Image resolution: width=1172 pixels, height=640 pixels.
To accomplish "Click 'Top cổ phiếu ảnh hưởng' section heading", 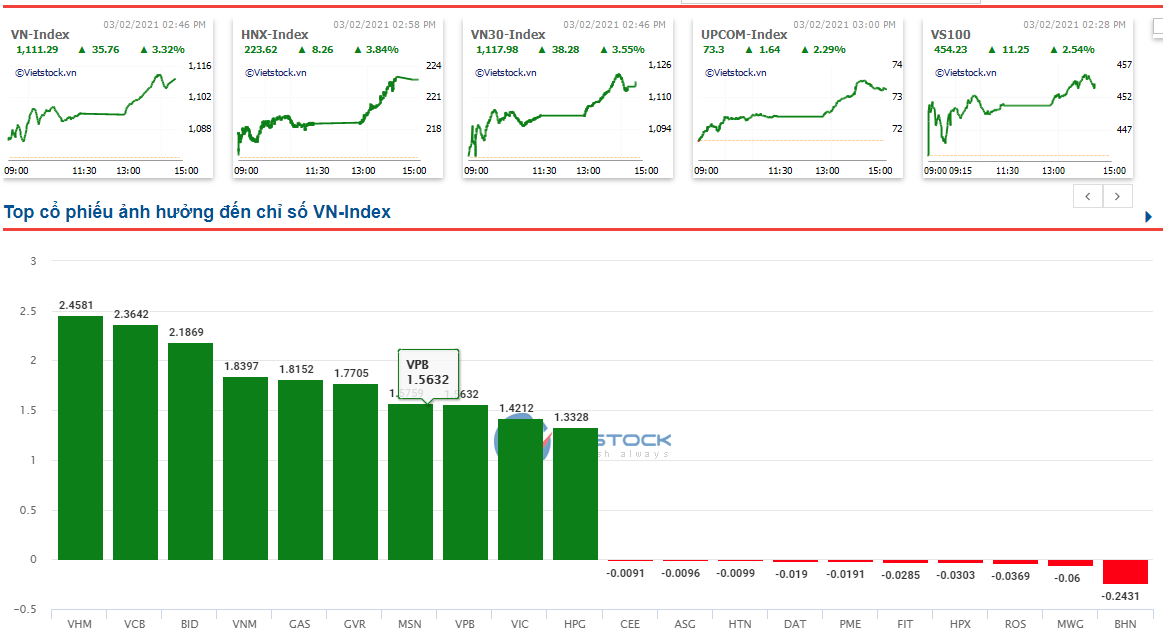I will (x=197, y=212).
